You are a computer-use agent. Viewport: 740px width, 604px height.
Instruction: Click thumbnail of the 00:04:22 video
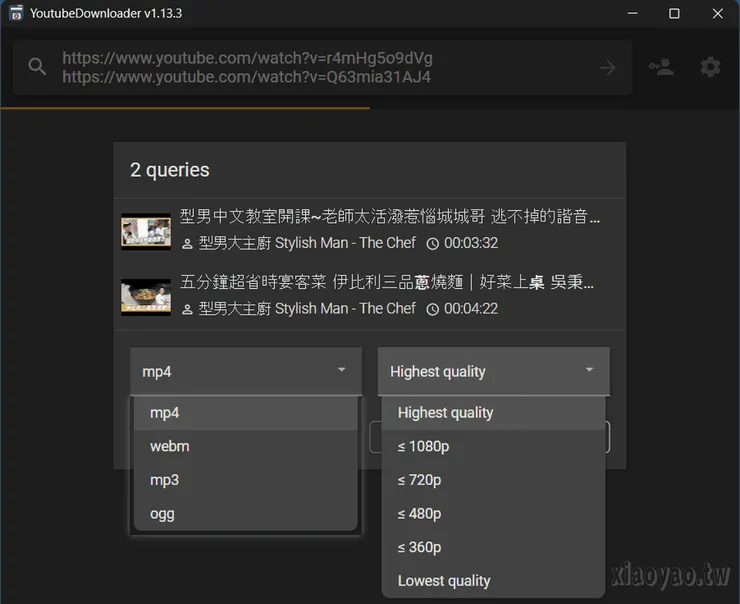pos(146,297)
